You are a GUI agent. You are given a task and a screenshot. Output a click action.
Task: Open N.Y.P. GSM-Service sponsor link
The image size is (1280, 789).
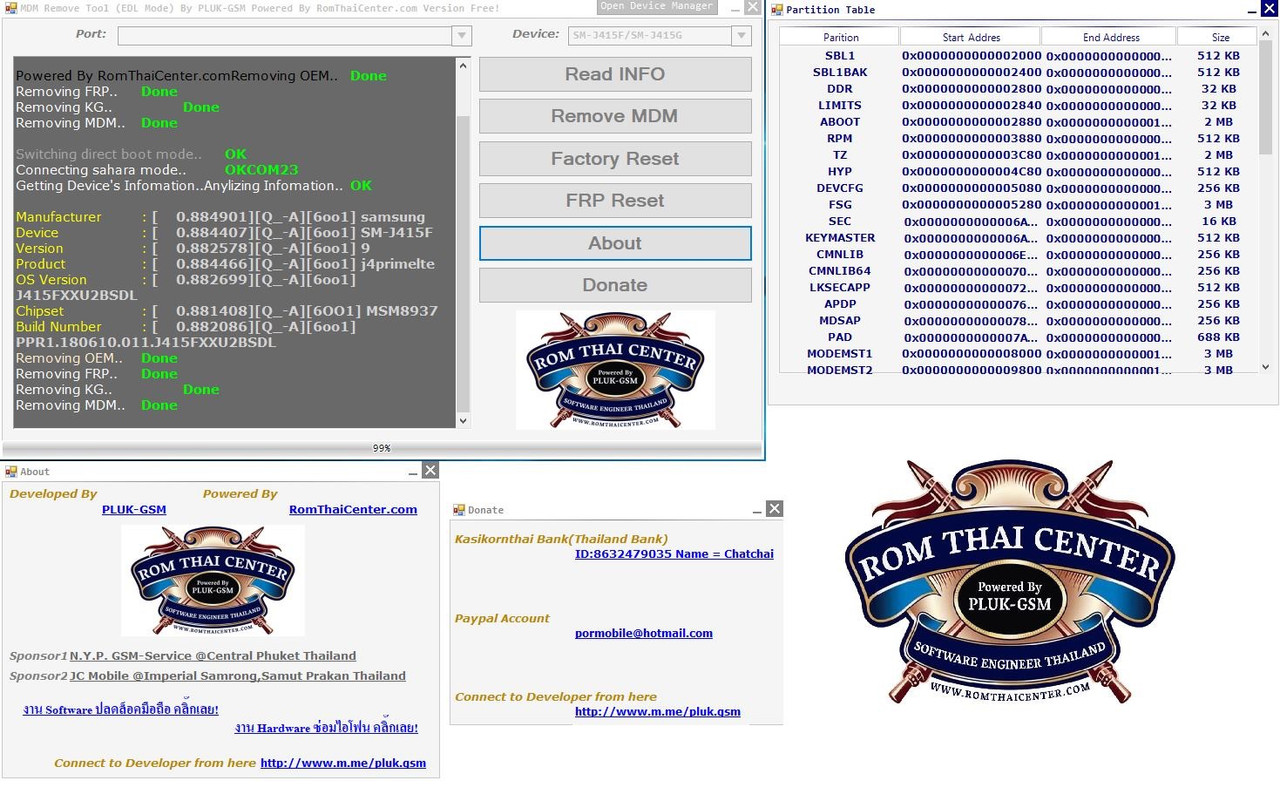coord(212,656)
